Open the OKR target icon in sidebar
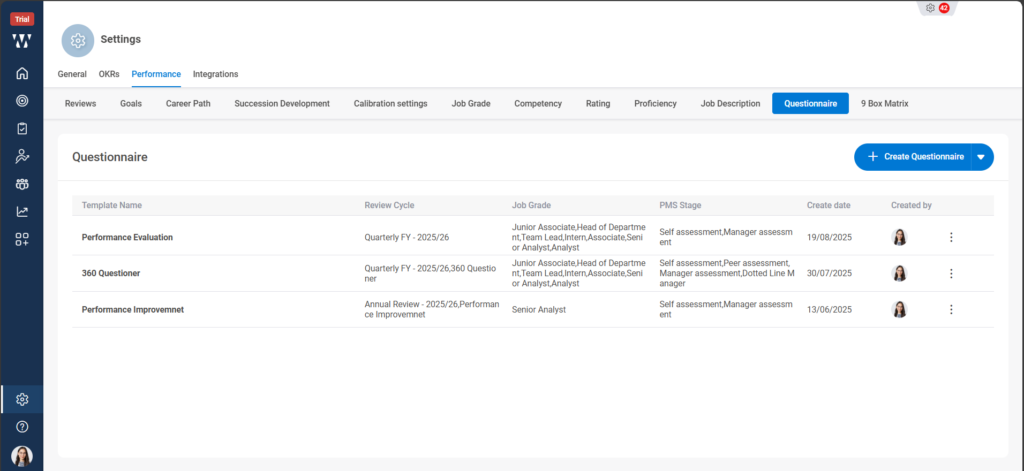This screenshot has height=471, width=1024. tap(22, 101)
